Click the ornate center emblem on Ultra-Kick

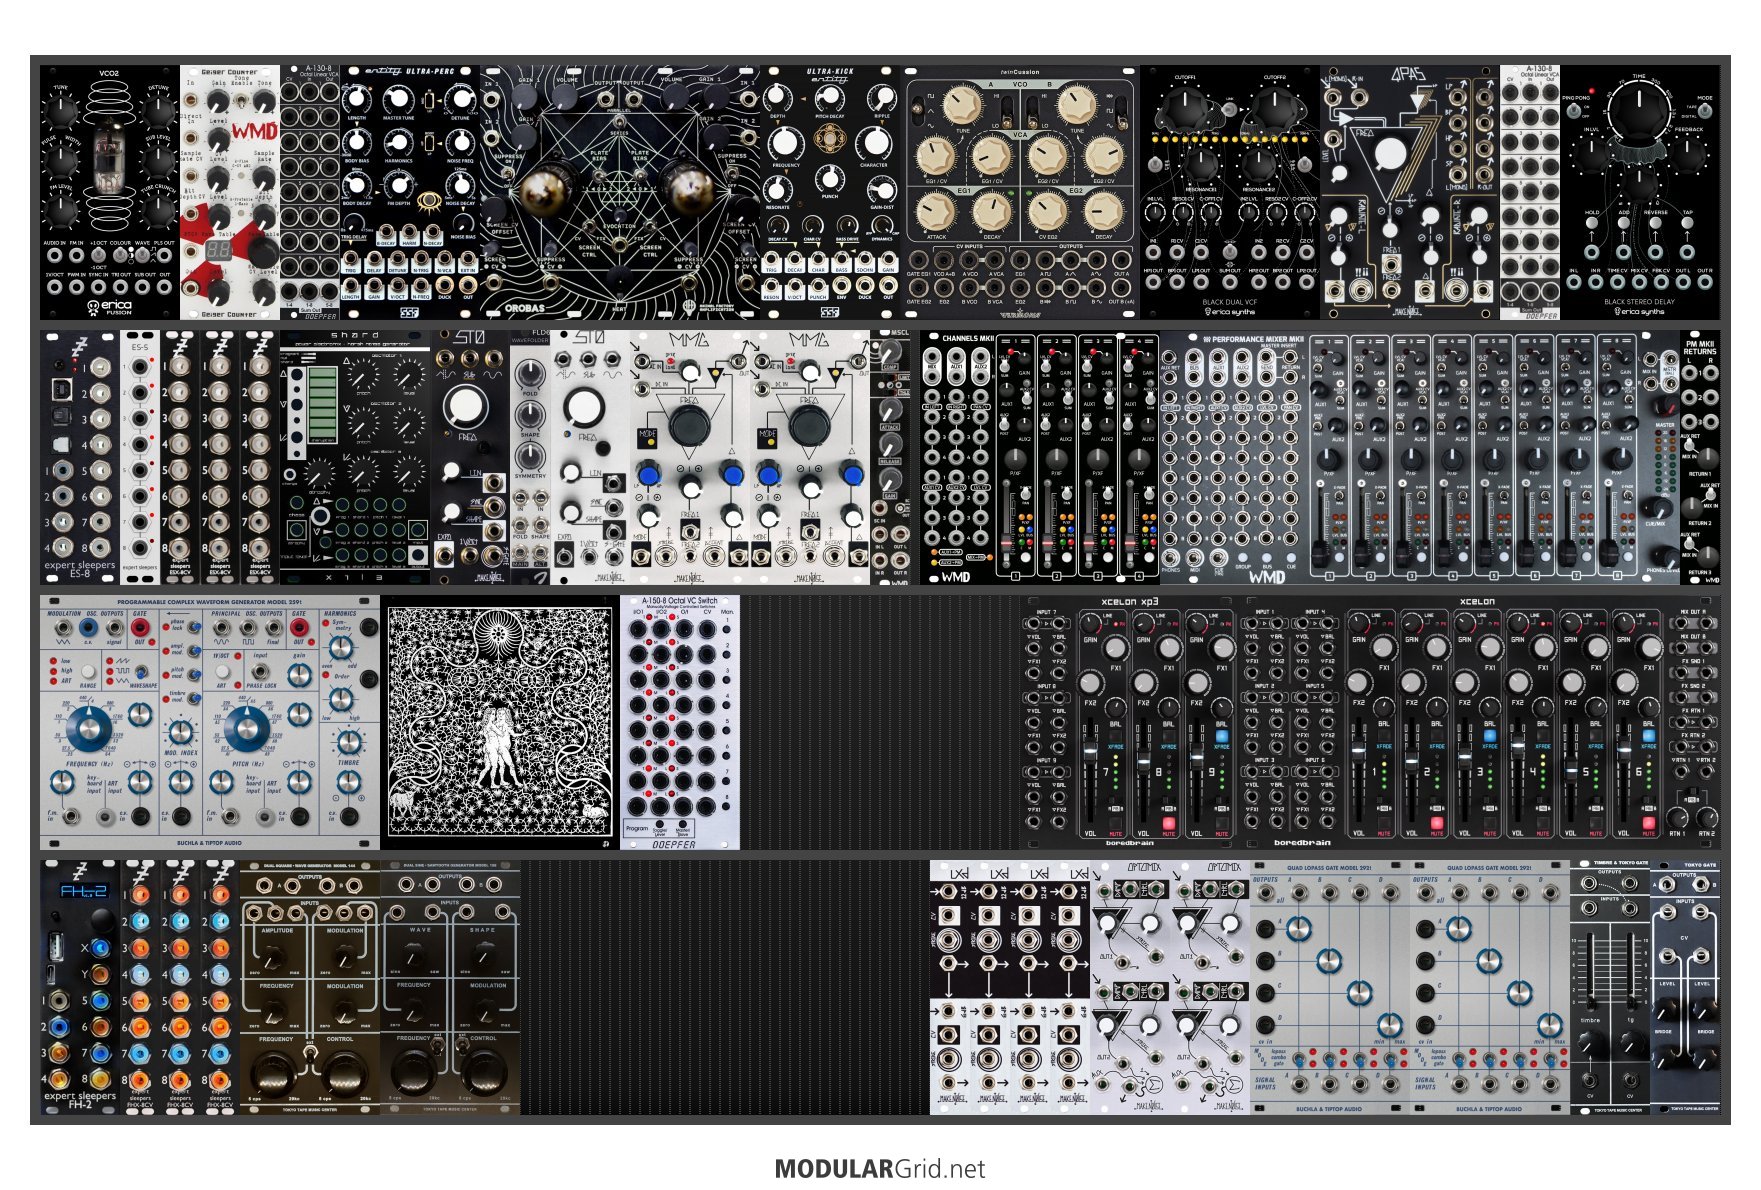click(828, 139)
